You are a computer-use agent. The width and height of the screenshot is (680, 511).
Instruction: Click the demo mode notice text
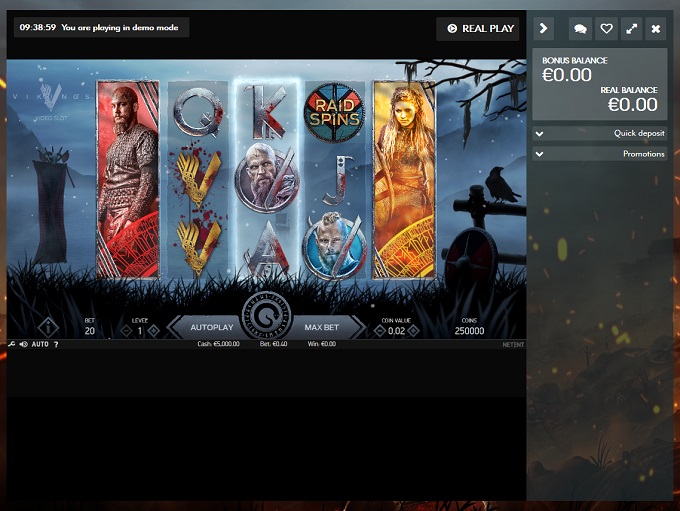[120, 27]
